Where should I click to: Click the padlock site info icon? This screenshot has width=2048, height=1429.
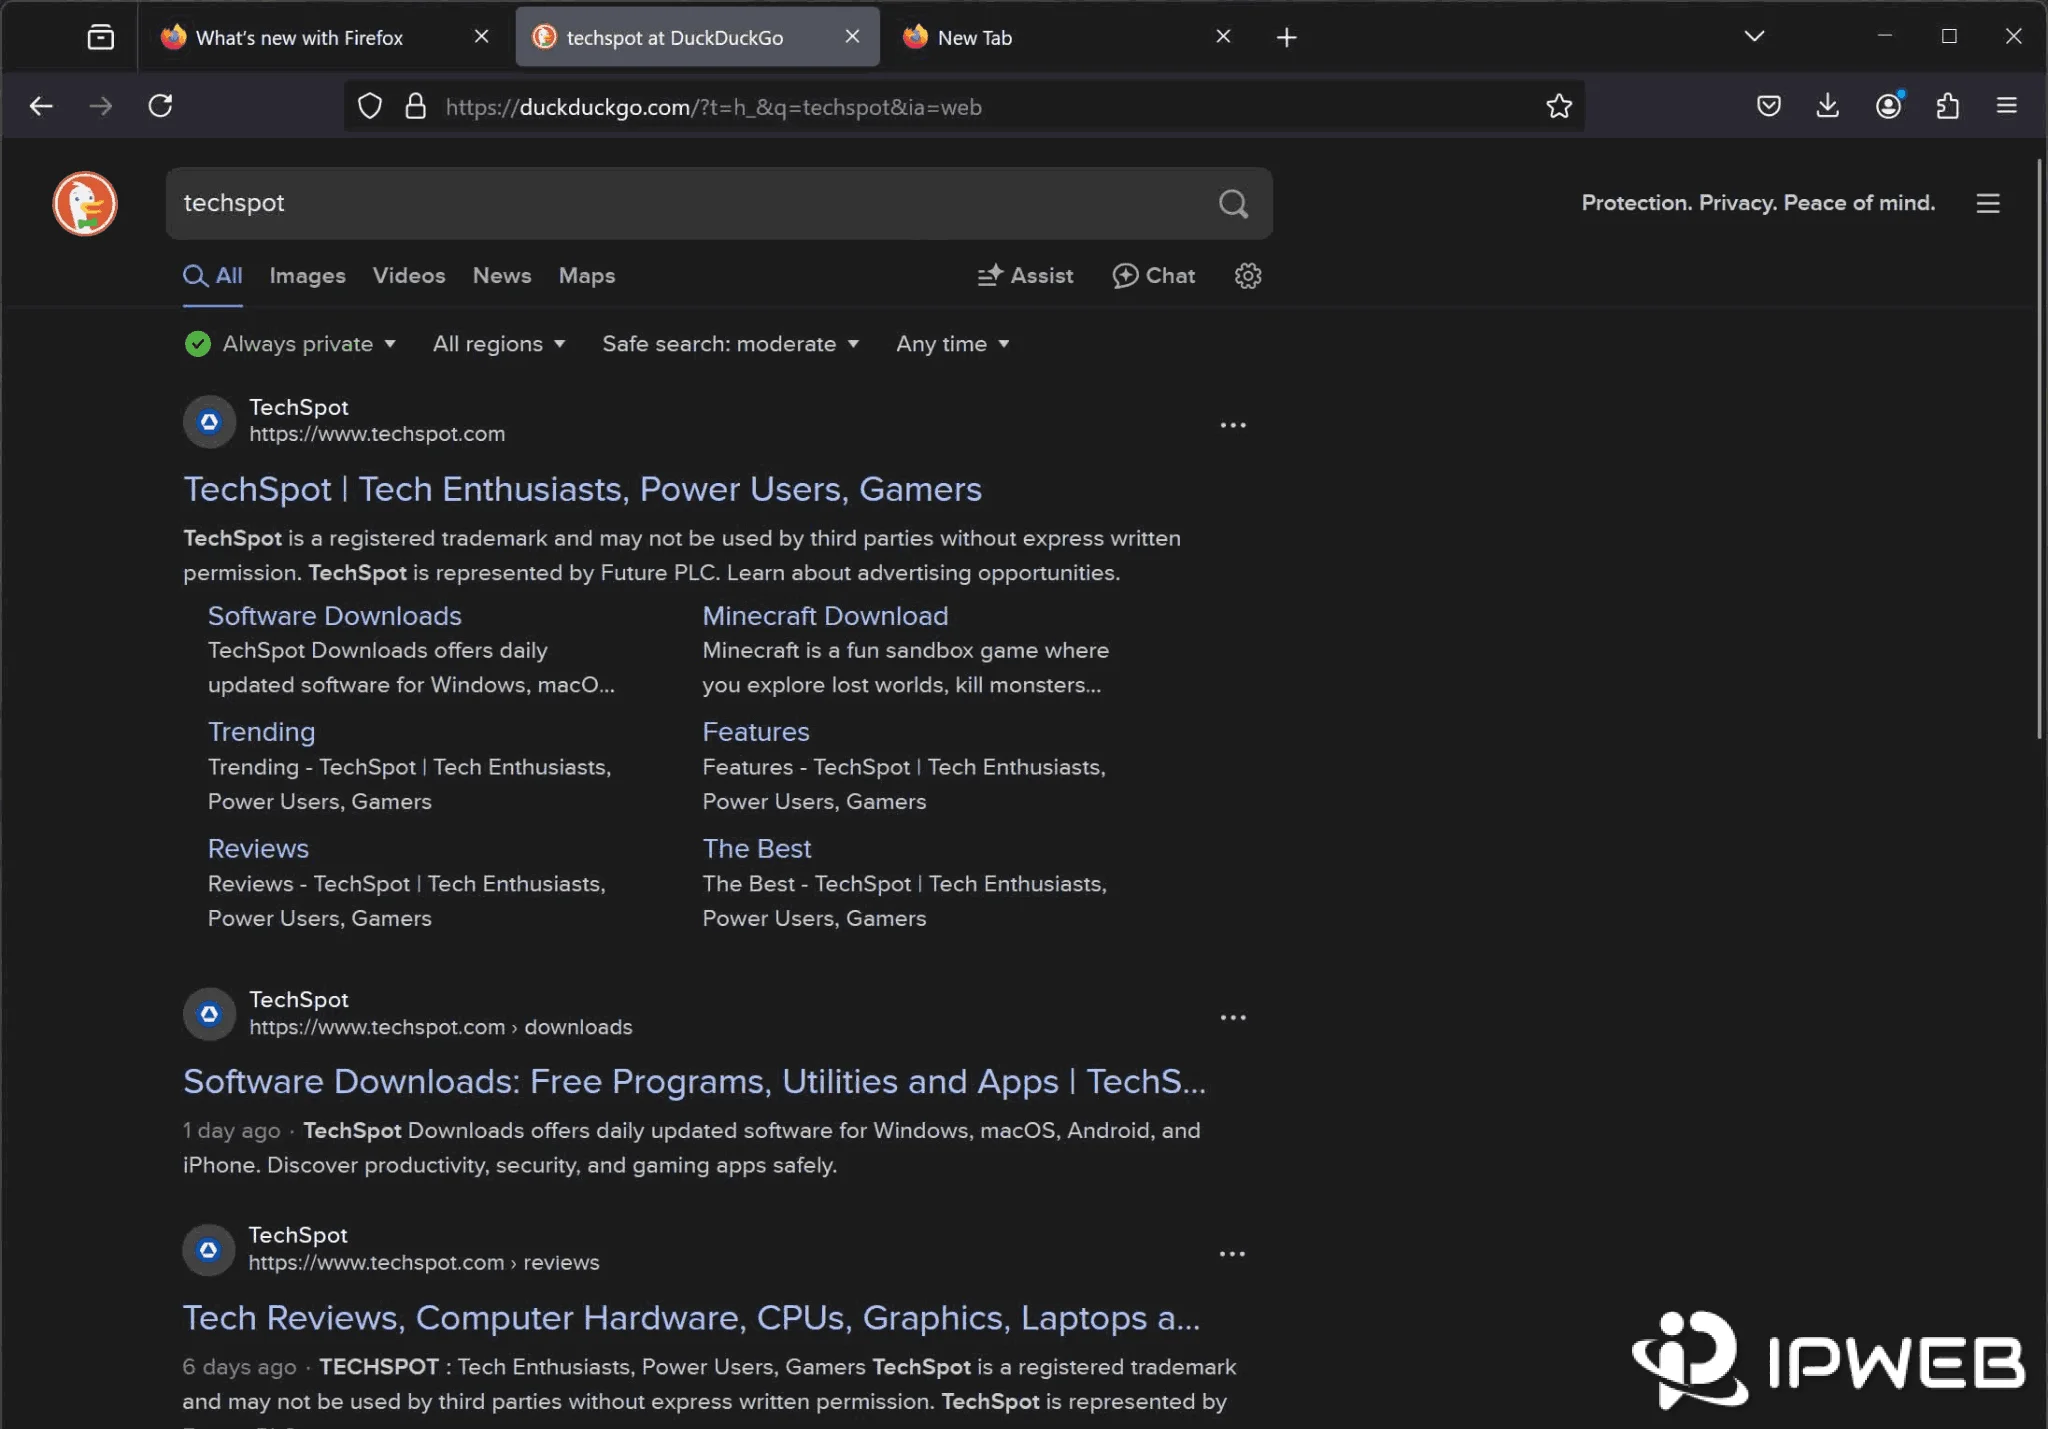416,106
